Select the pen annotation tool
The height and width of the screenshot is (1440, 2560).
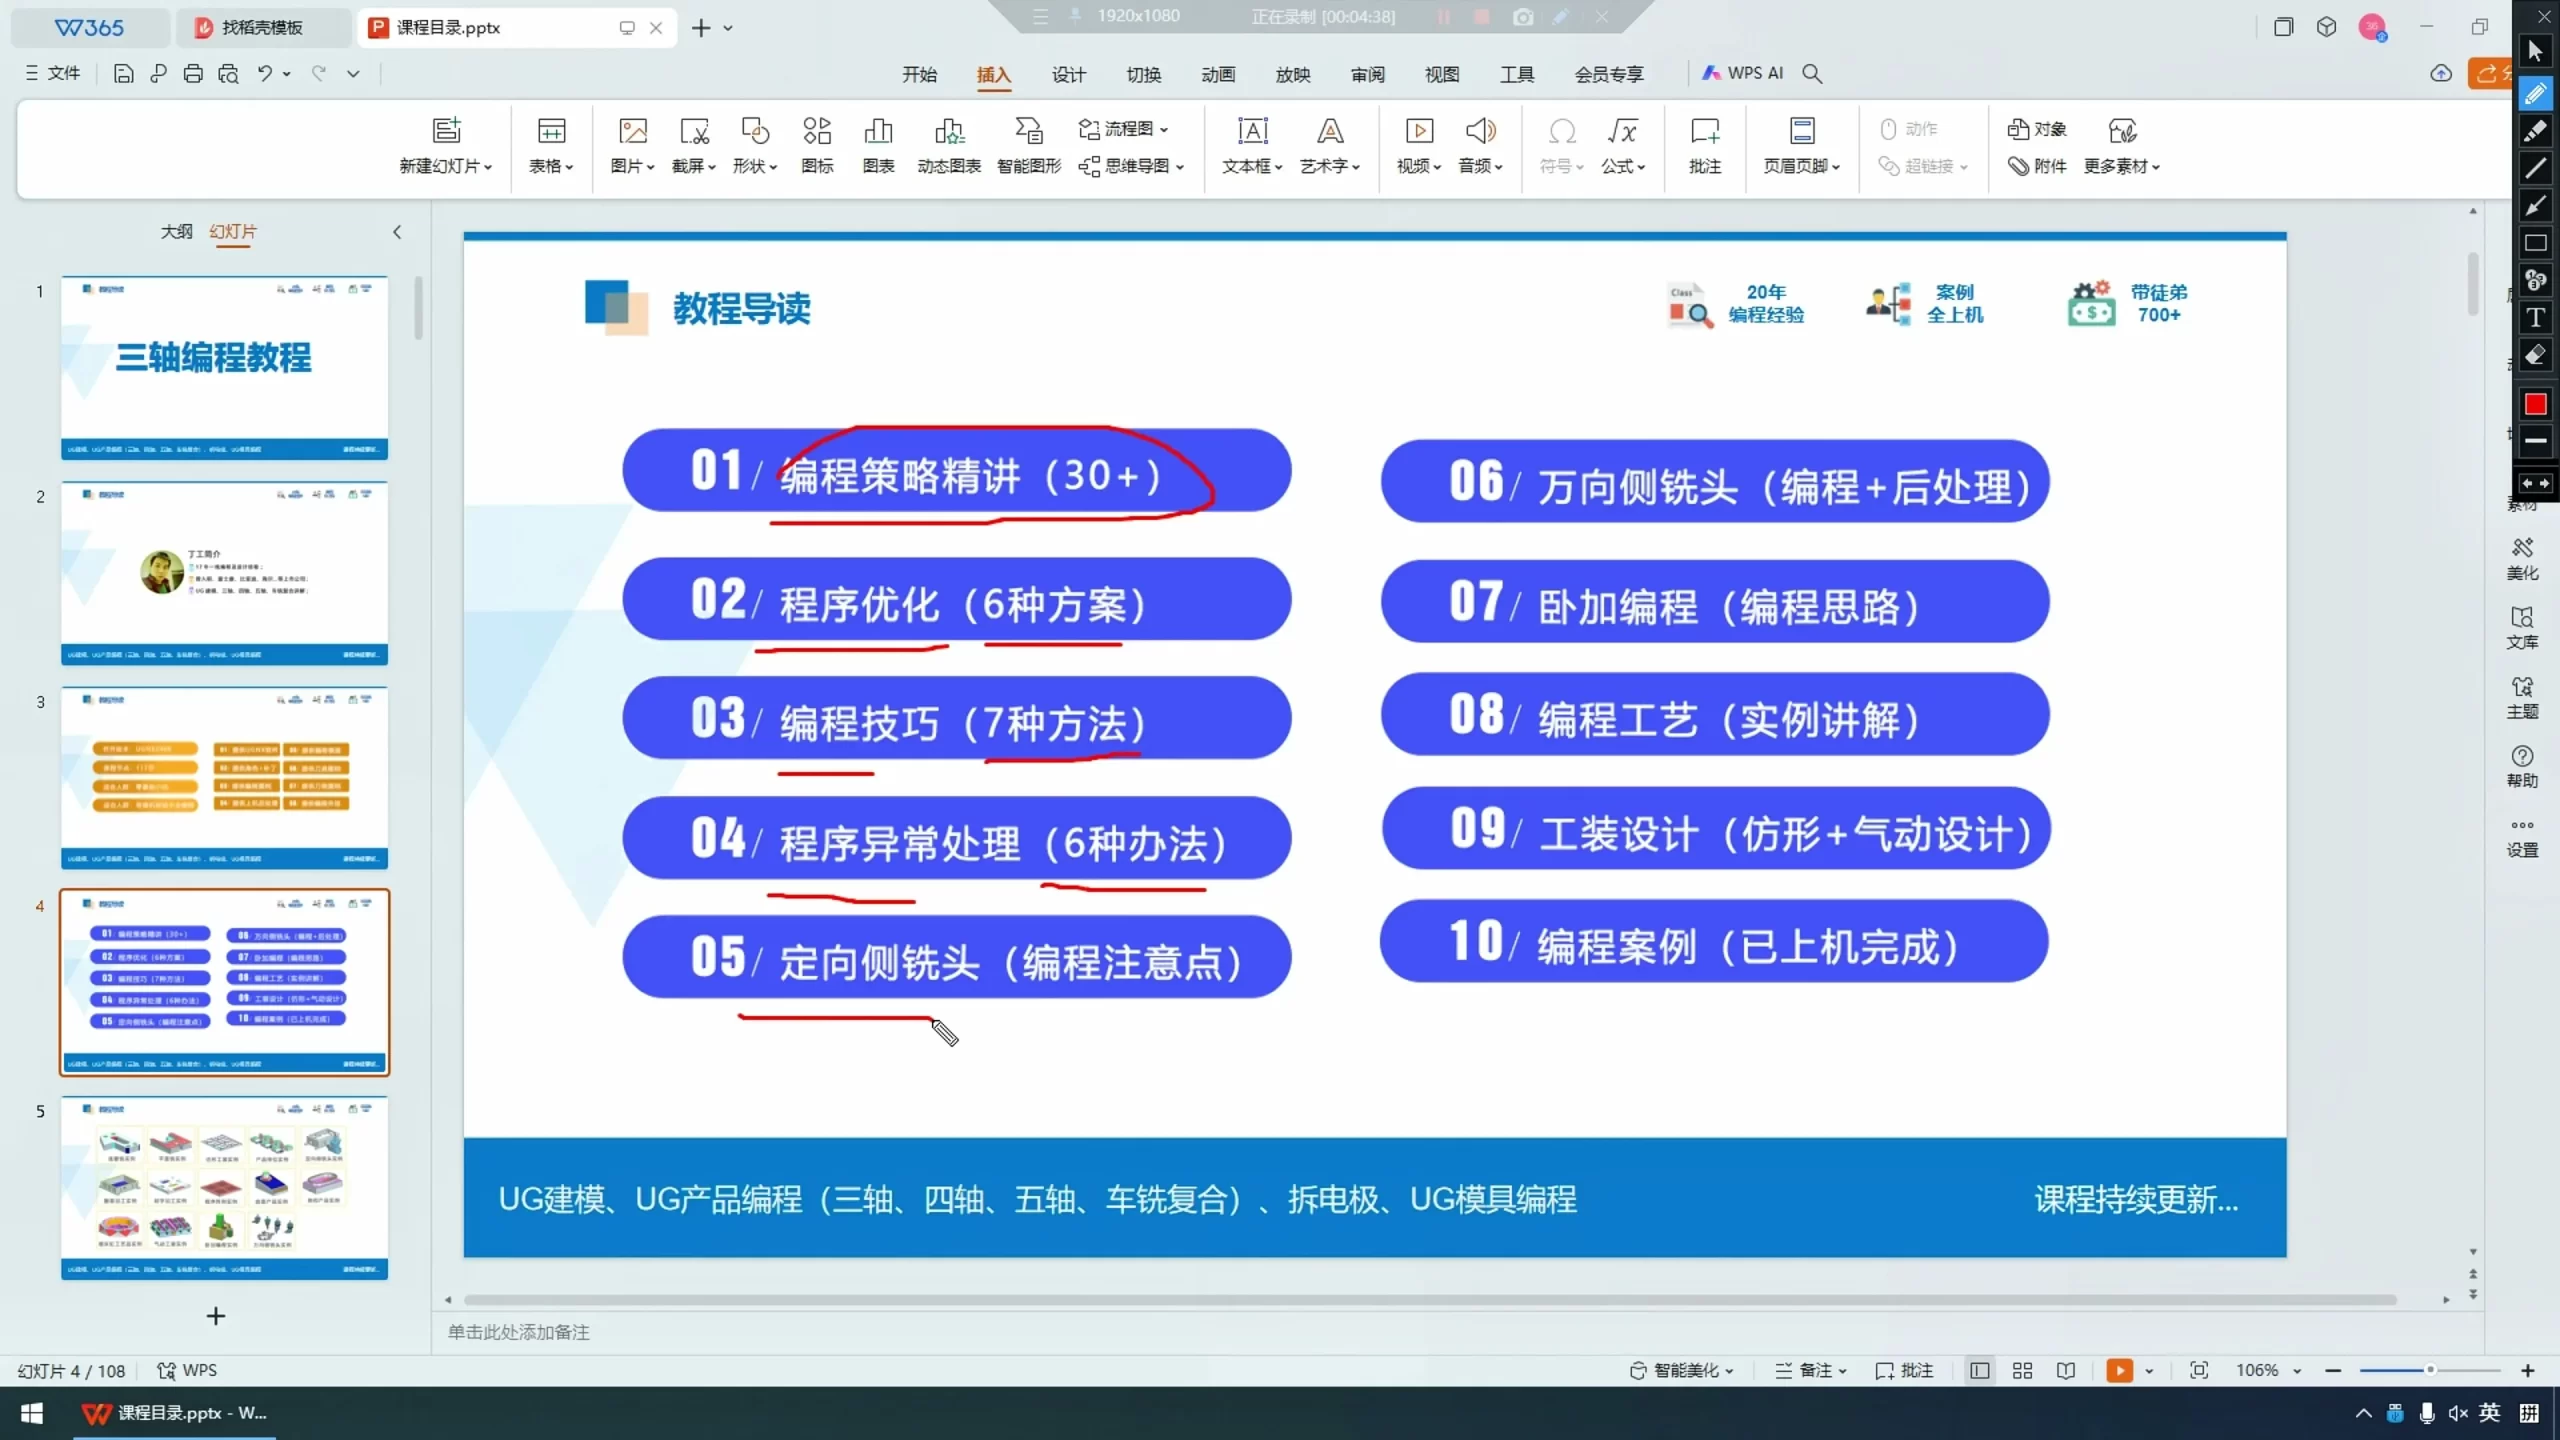tap(2537, 93)
